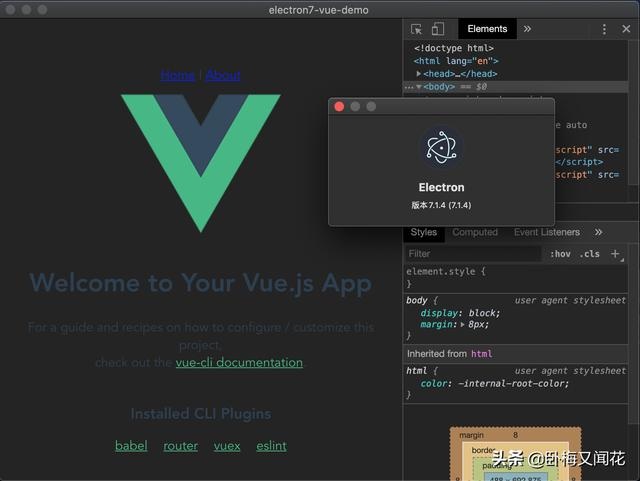Click the Installed CLI Plugins heading

201,414
